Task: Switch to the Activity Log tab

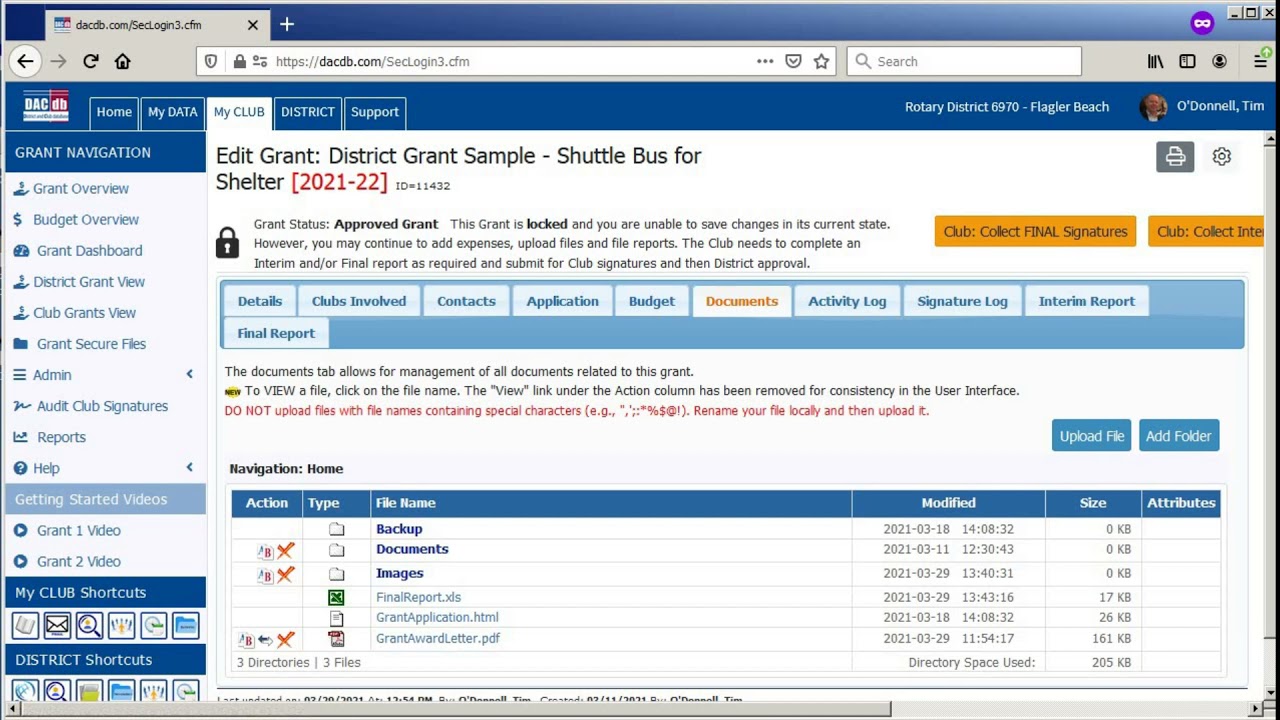Action: coord(847,301)
